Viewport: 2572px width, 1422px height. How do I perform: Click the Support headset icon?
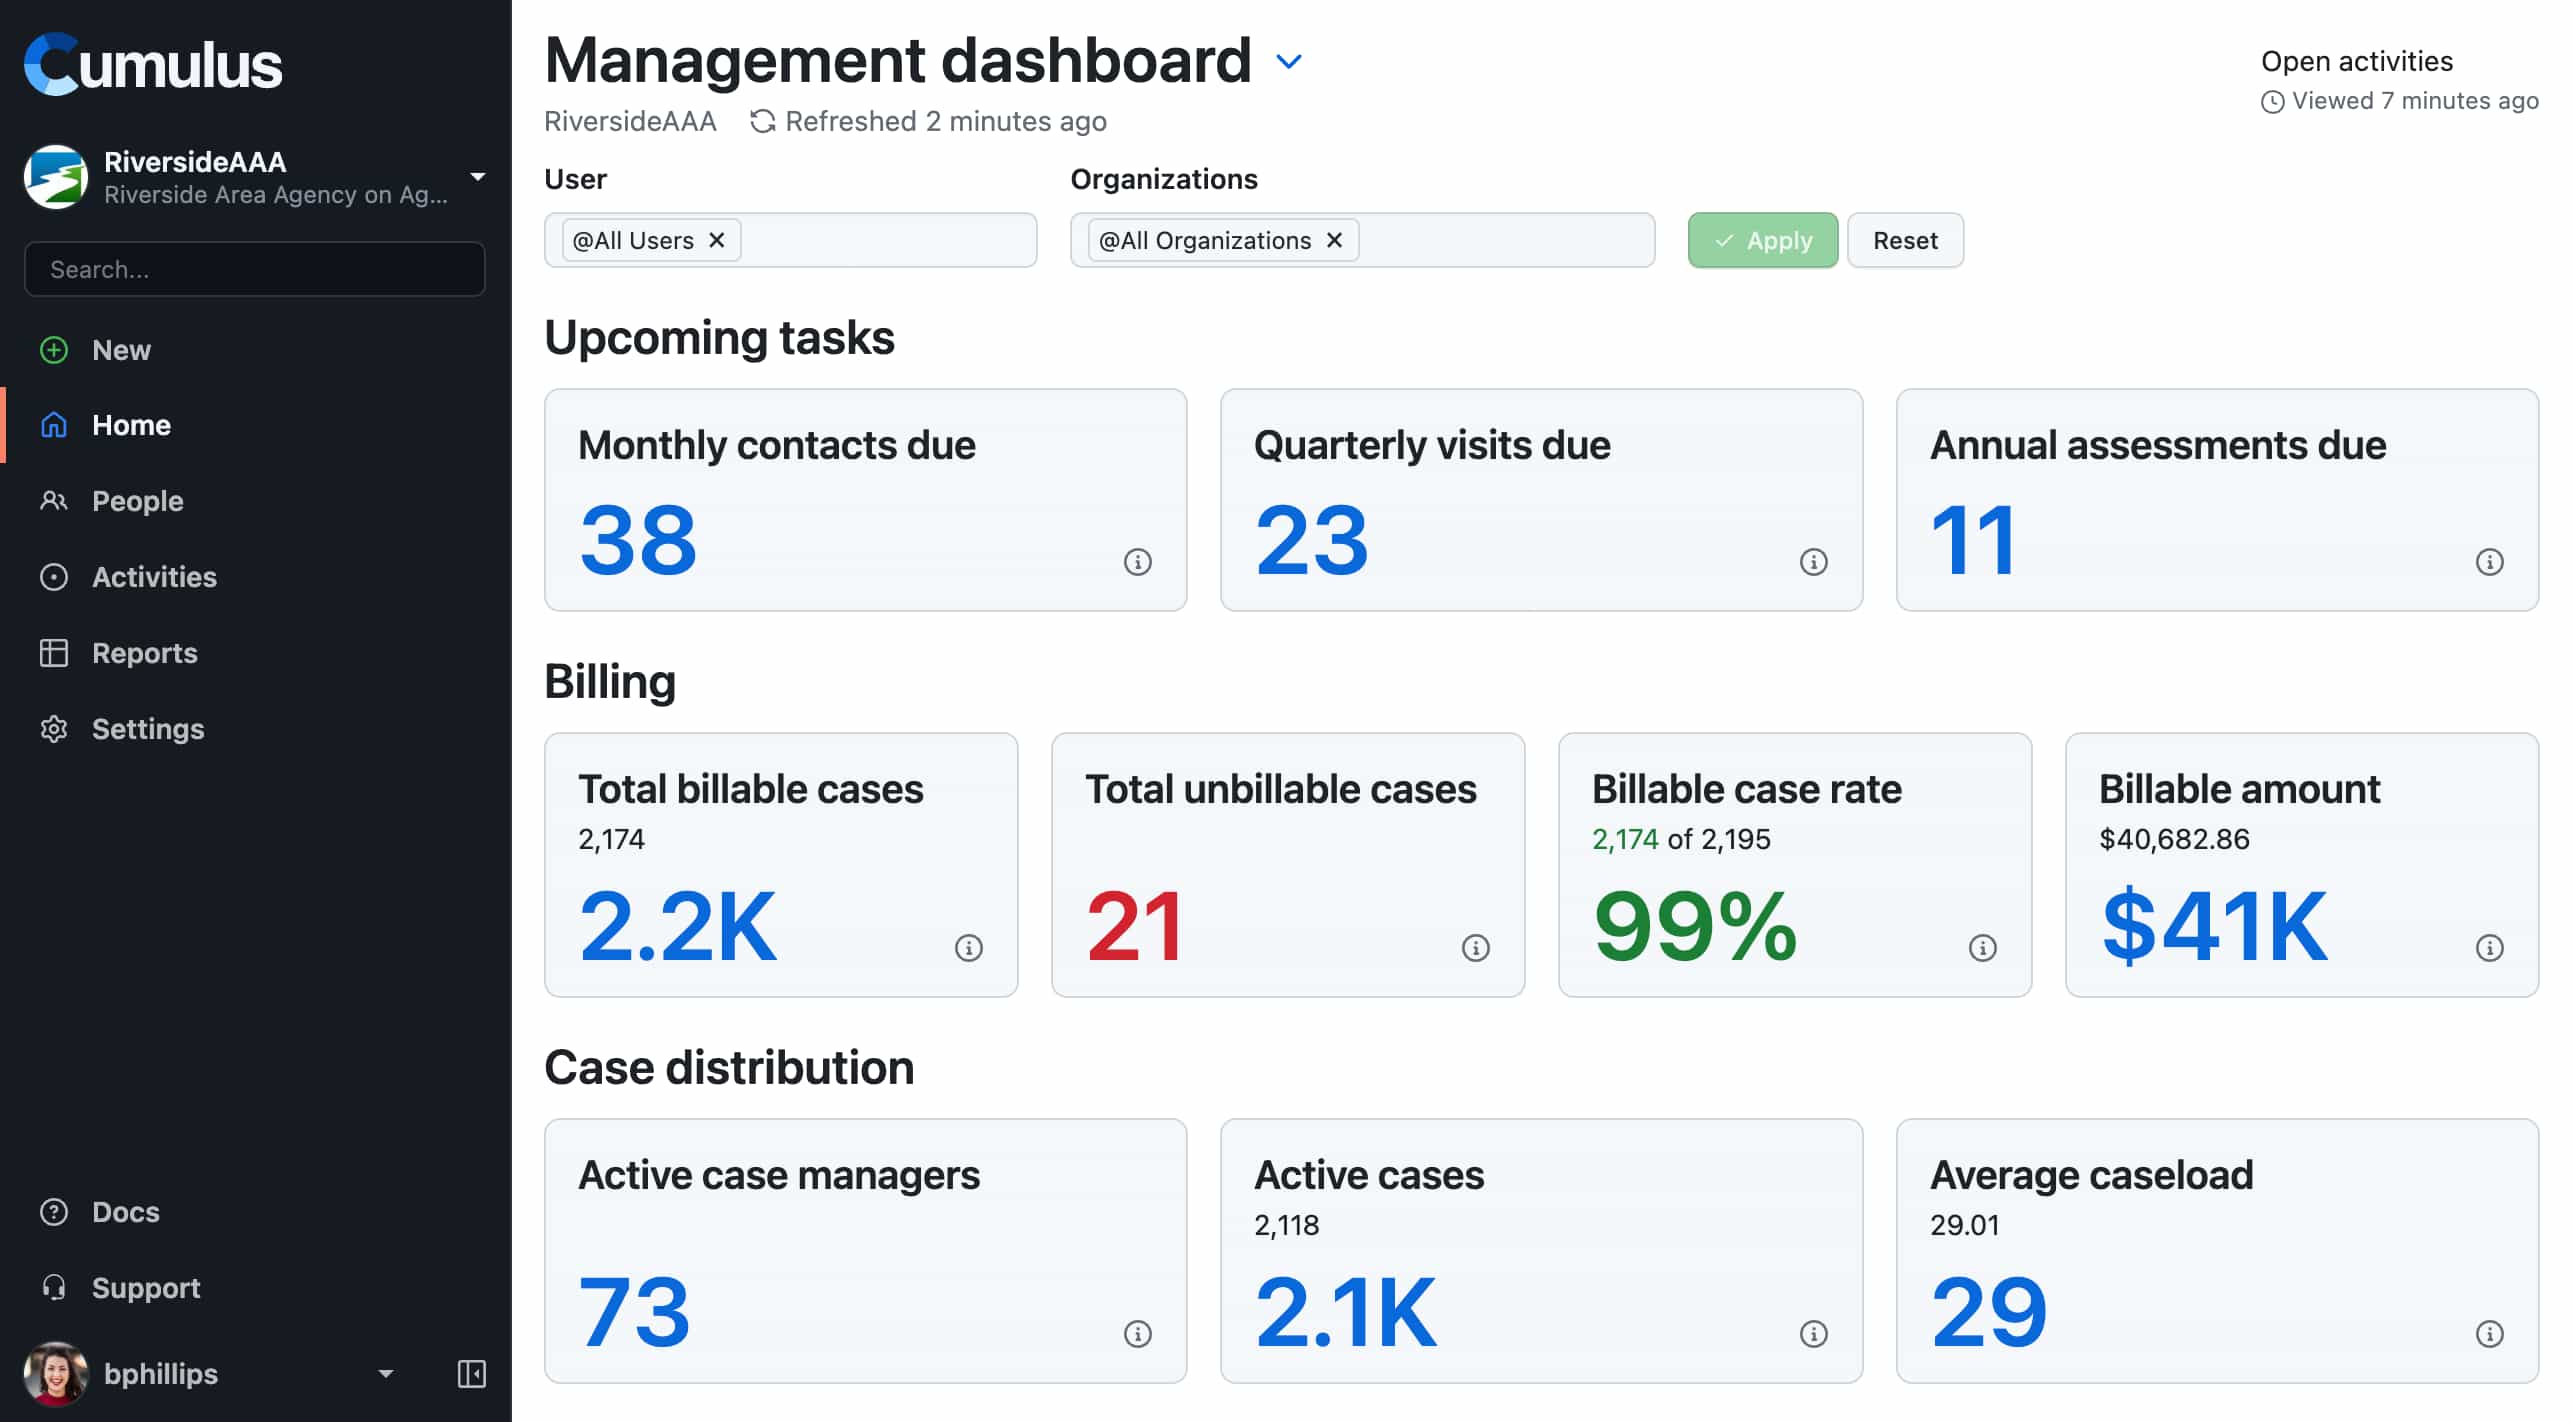(x=53, y=1288)
